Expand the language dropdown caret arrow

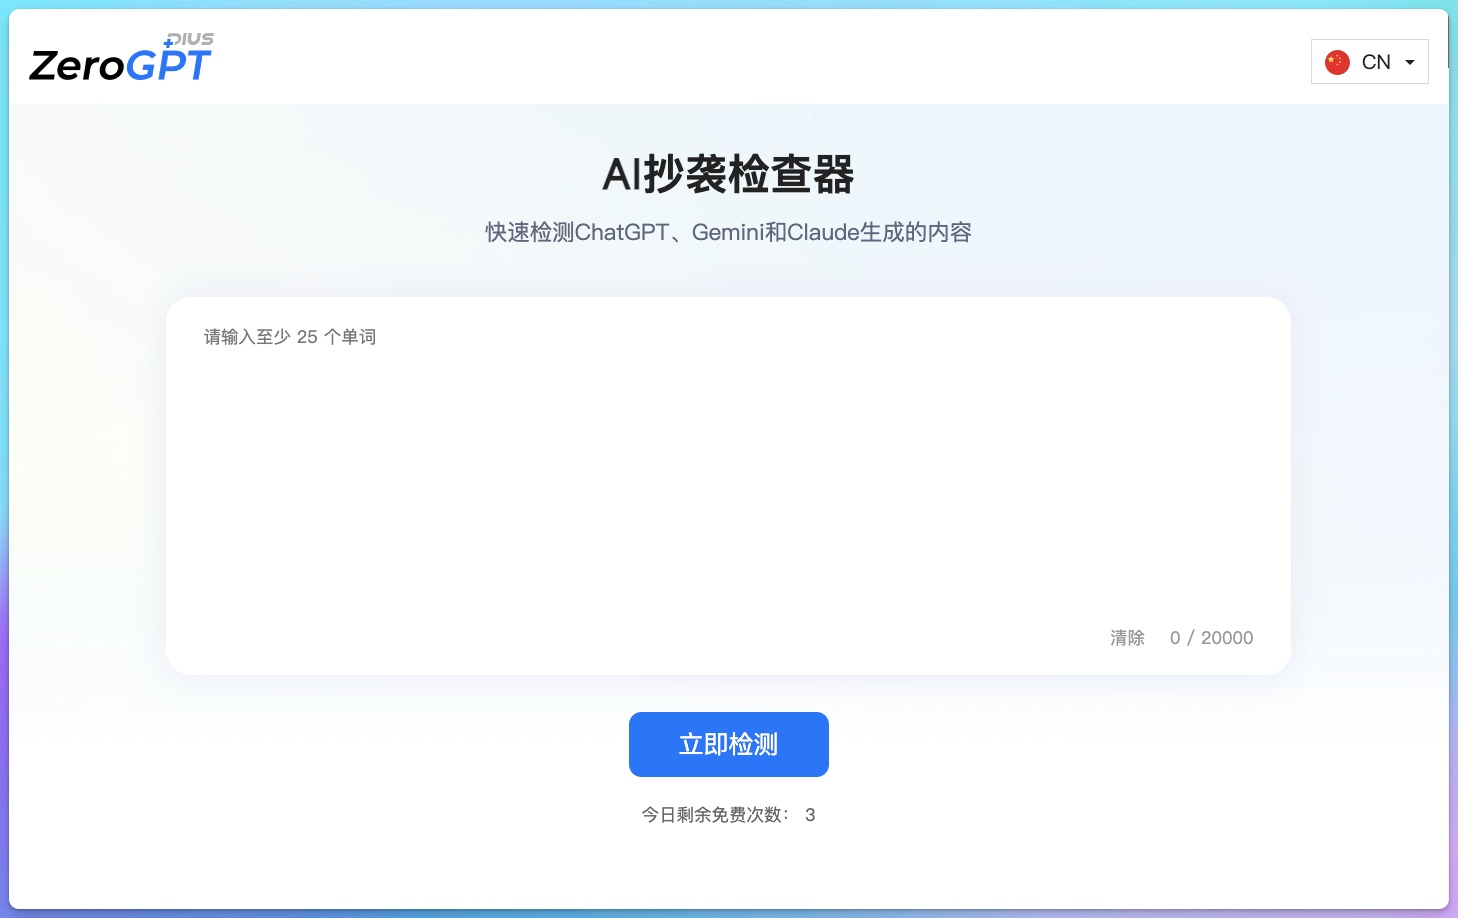point(1410,62)
